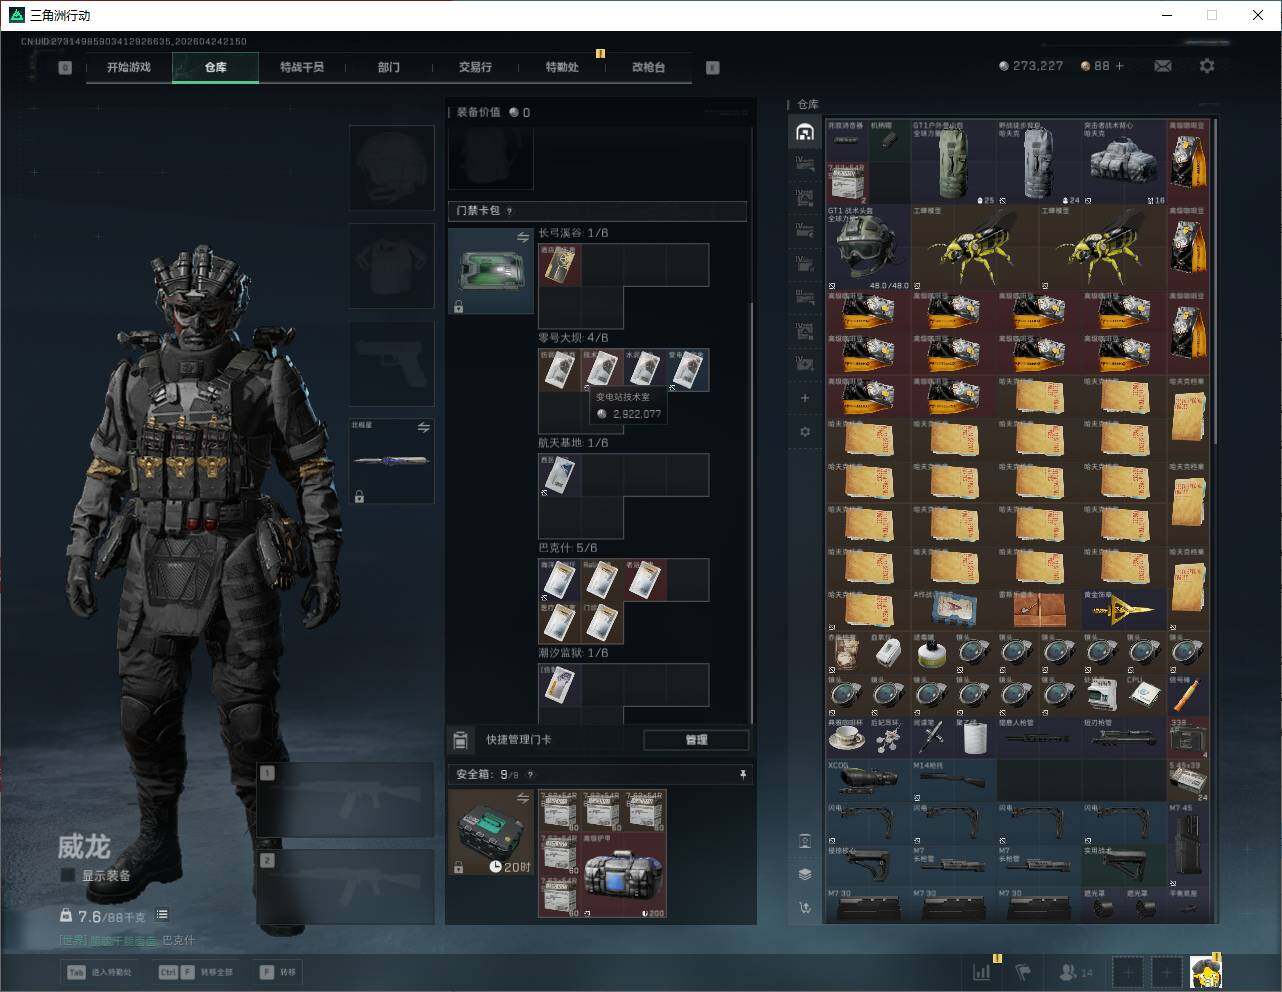Click the swap icon on the keycard case
The image size is (1282, 992).
(x=523, y=237)
